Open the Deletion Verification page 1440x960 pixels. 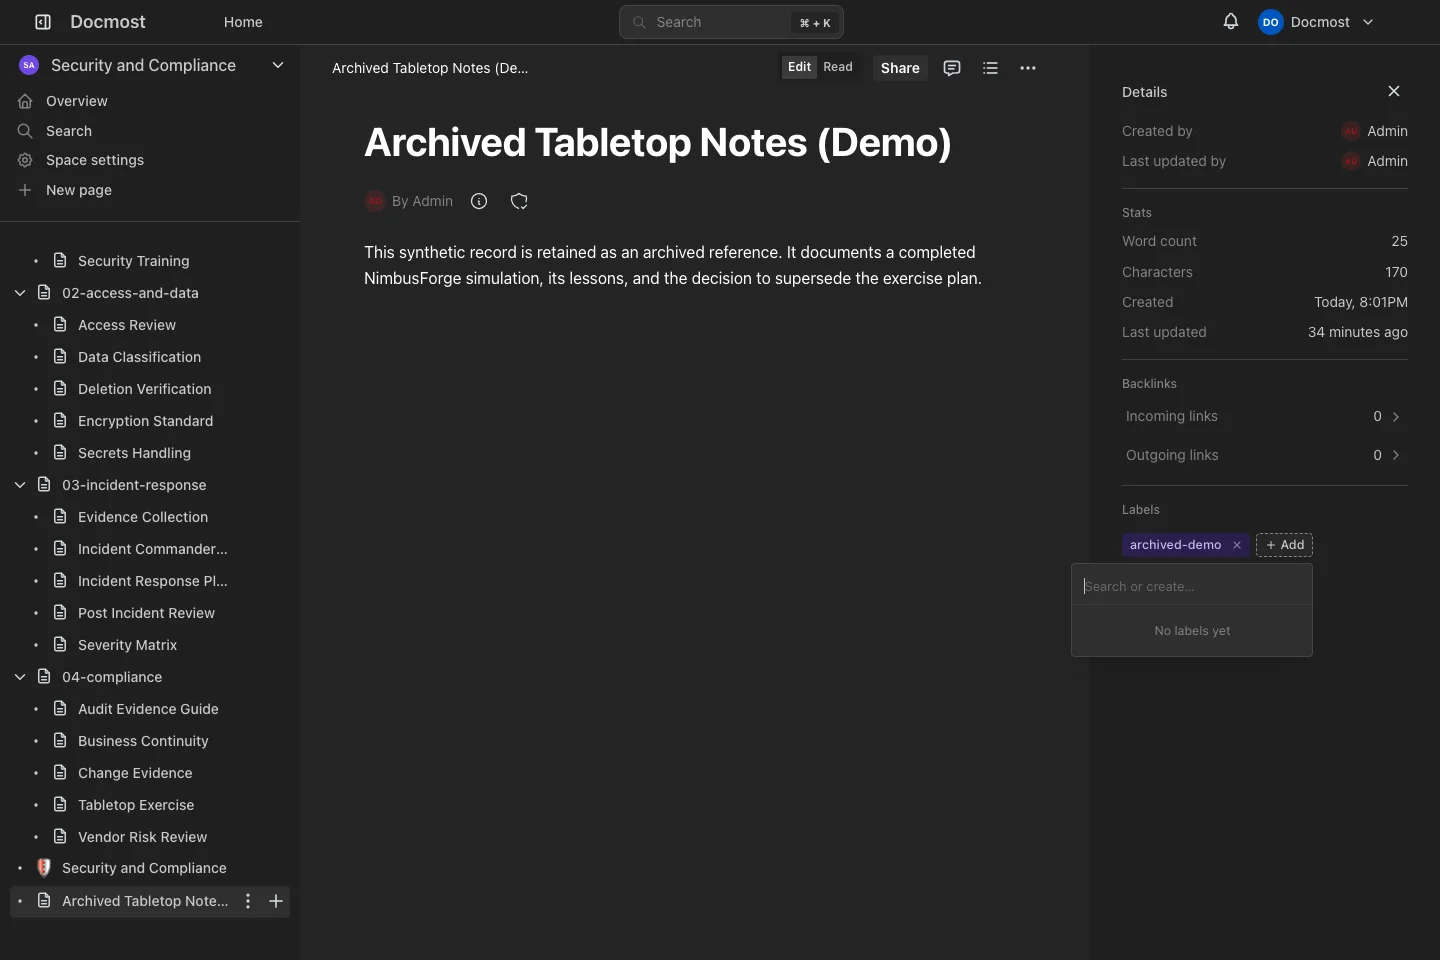(x=145, y=389)
